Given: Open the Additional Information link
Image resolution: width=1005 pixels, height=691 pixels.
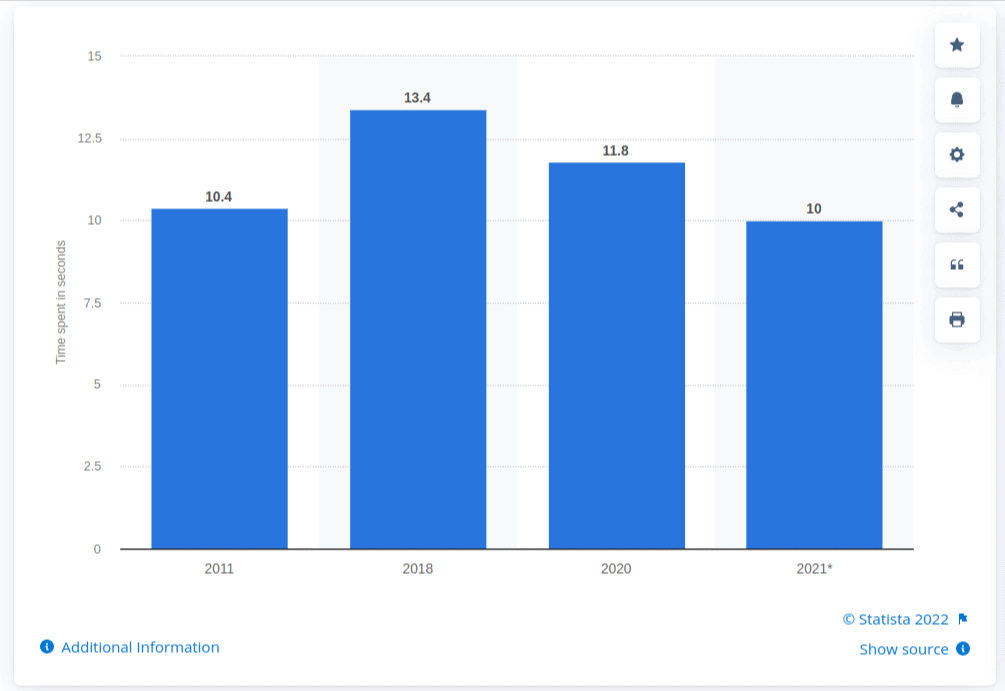Looking at the screenshot, I should click(x=140, y=647).
